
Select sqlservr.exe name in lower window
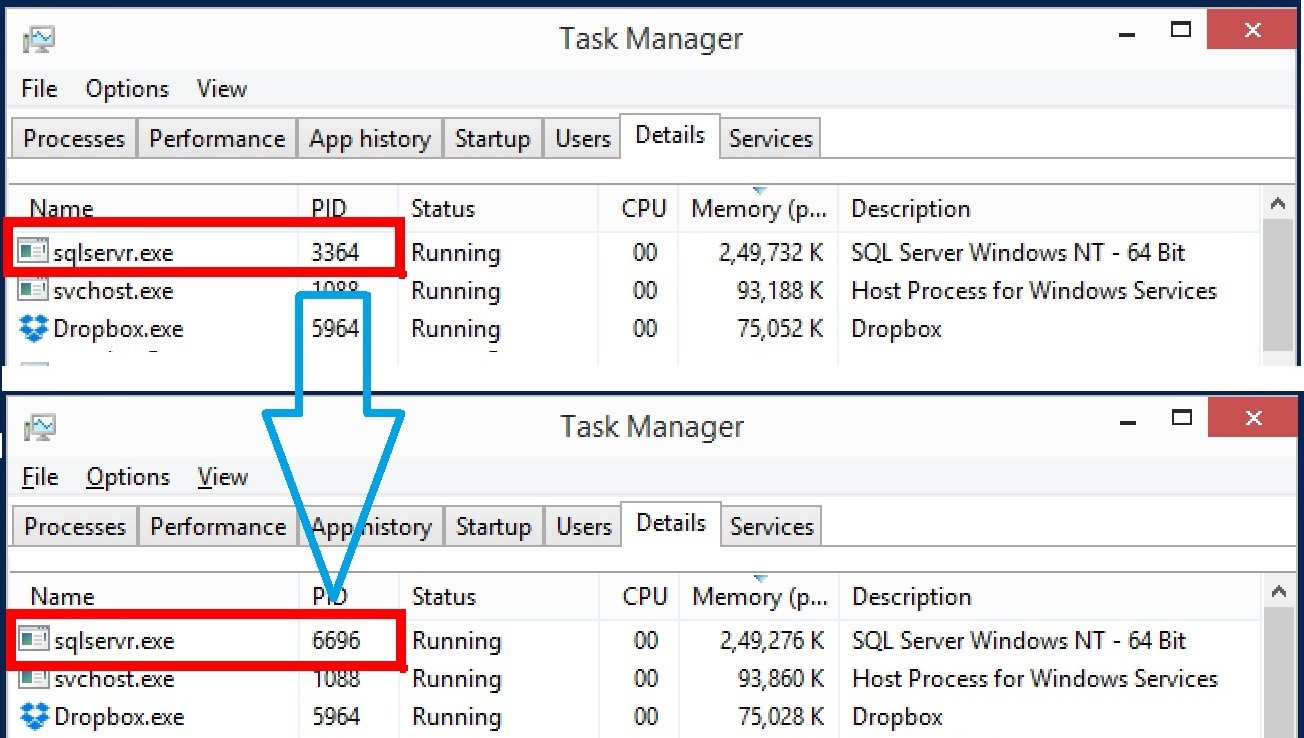114,641
